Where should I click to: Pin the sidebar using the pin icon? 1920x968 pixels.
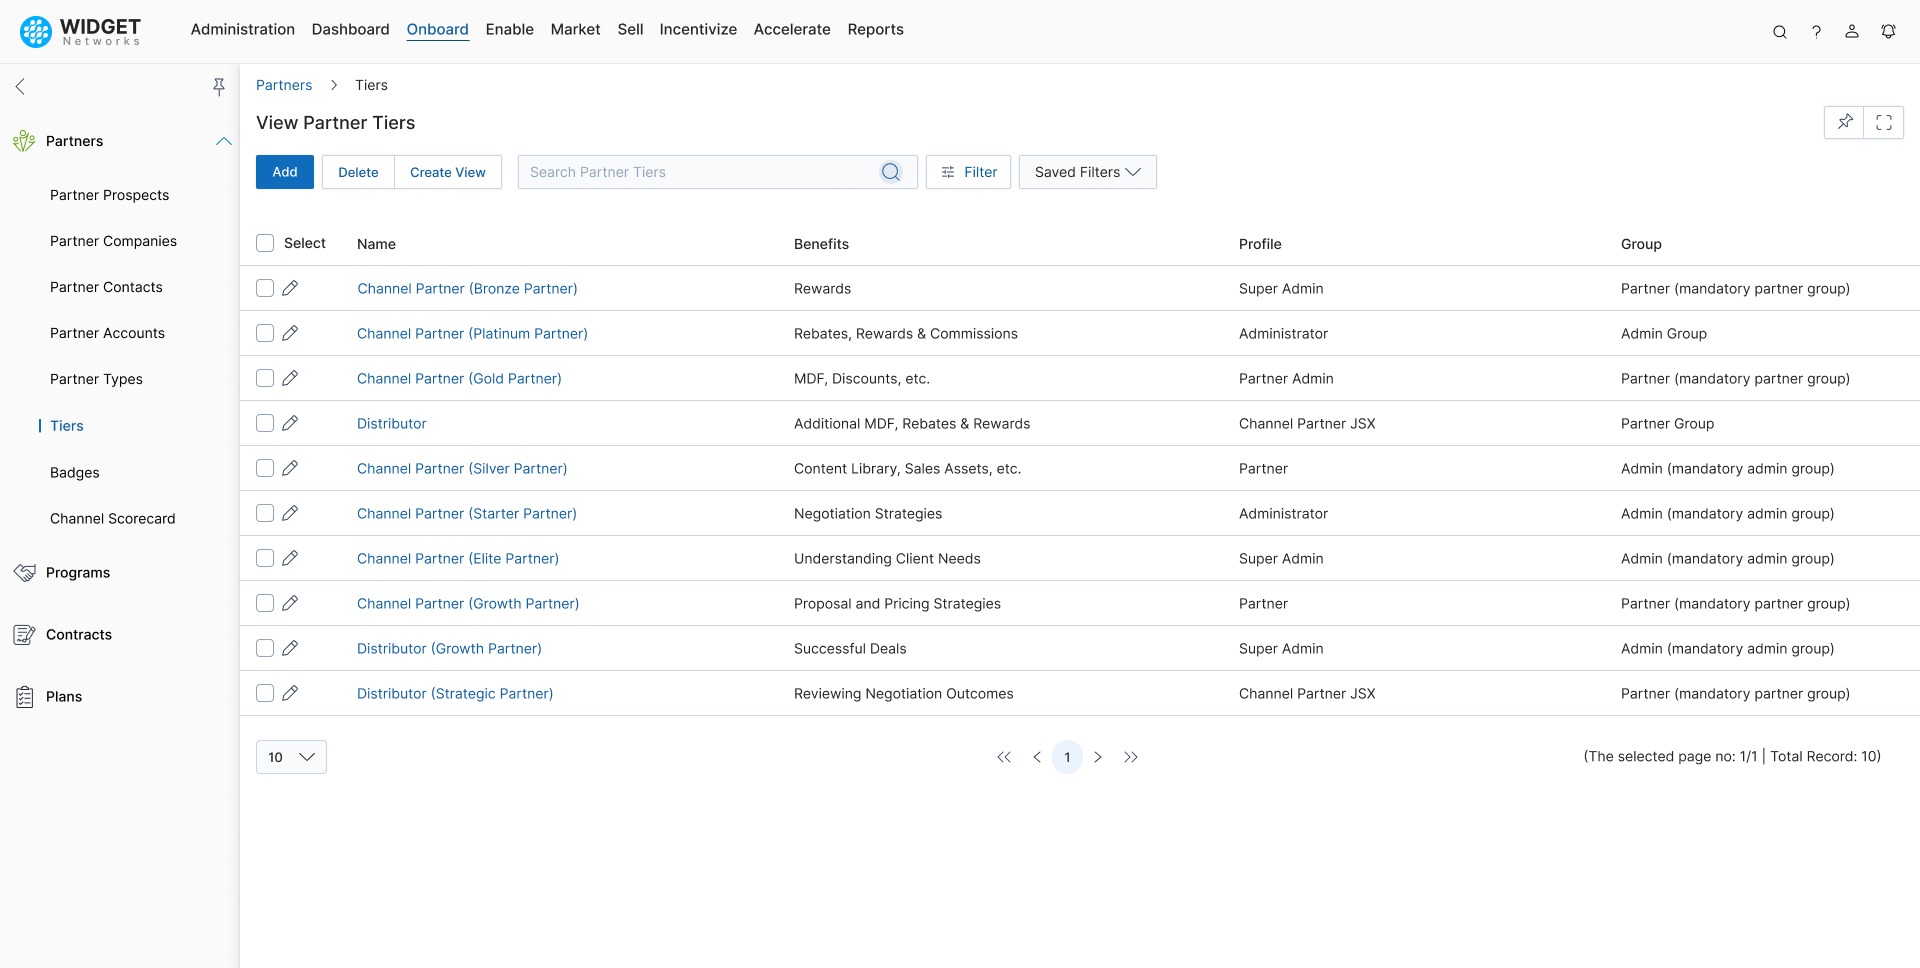click(219, 86)
